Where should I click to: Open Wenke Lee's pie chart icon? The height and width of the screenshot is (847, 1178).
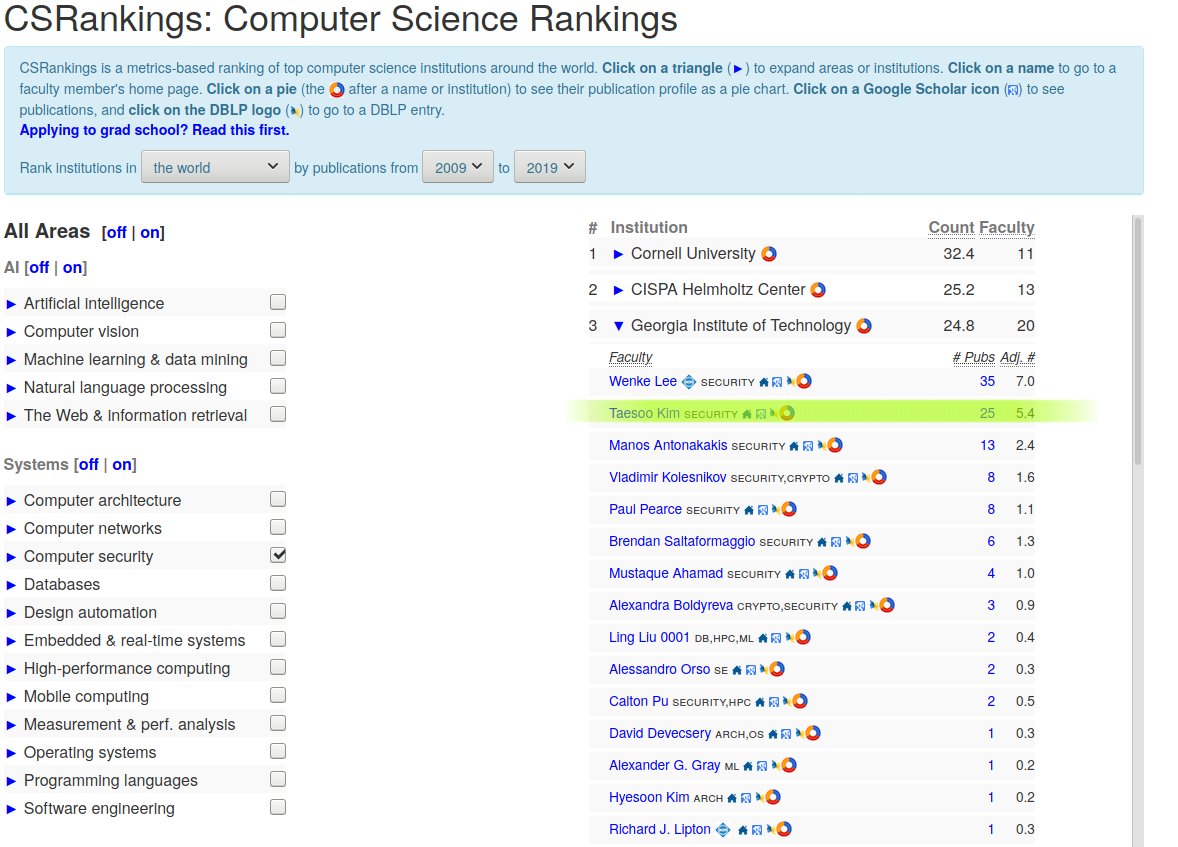click(x=804, y=381)
